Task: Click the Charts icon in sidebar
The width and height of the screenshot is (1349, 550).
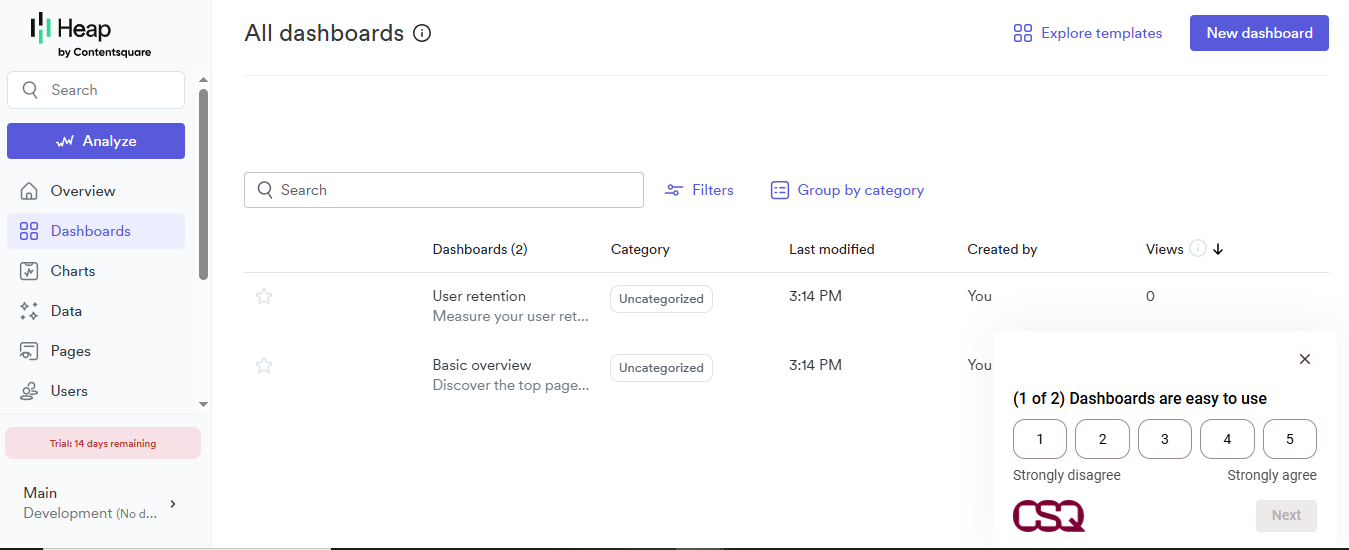Action: [x=29, y=271]
